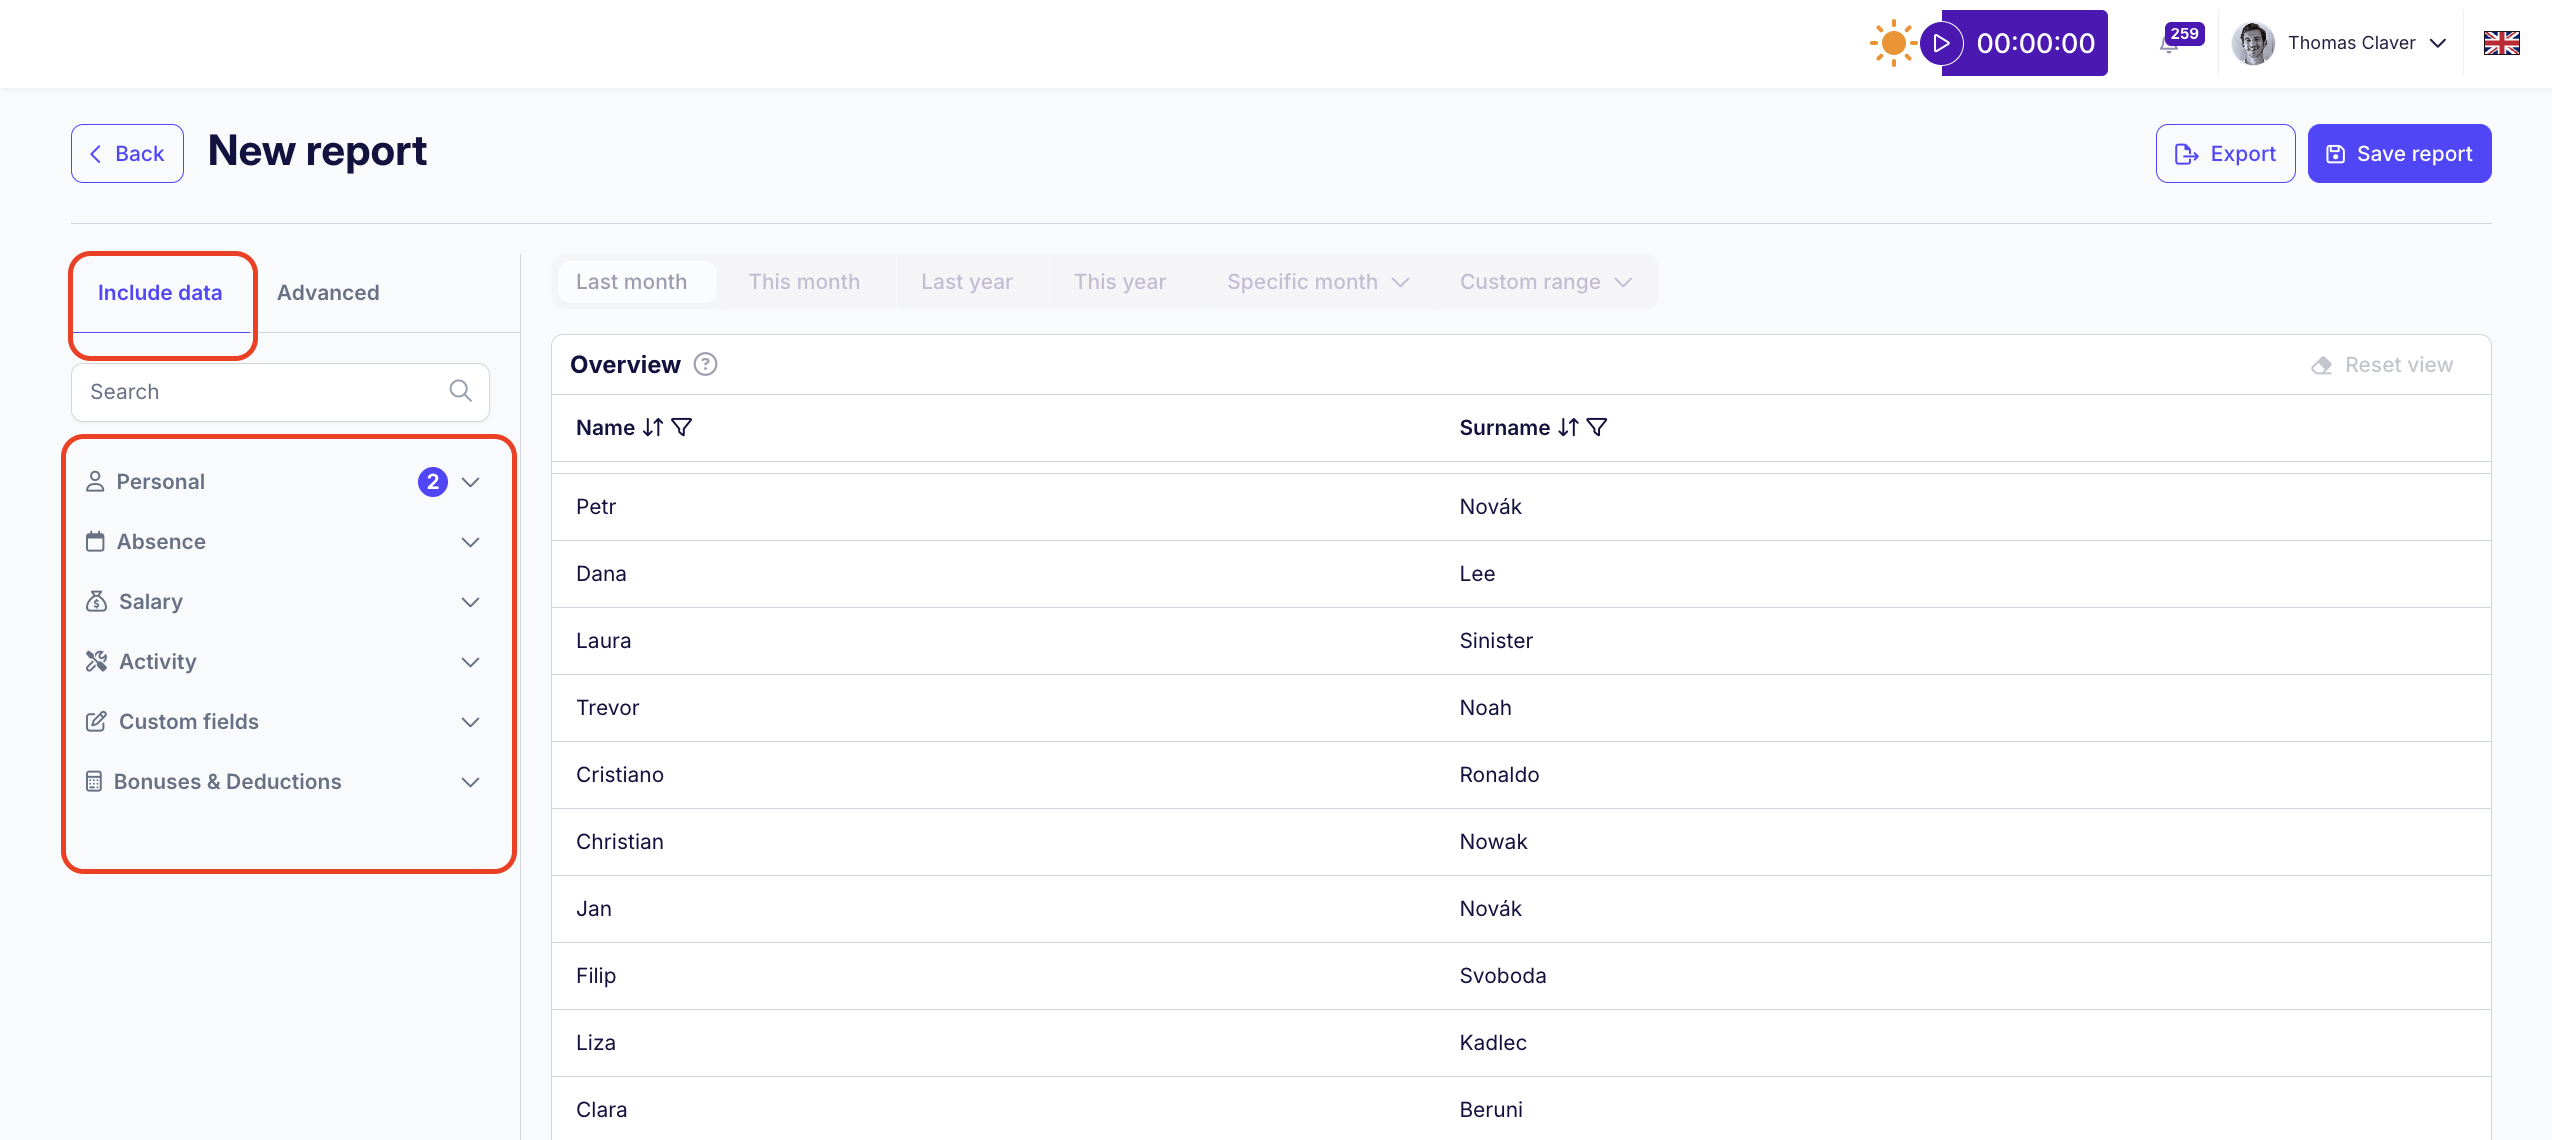This screenshot has height=1140, width=2552.
Task: Sort by Surname using sort arrows
Action: pos(1568,428)
